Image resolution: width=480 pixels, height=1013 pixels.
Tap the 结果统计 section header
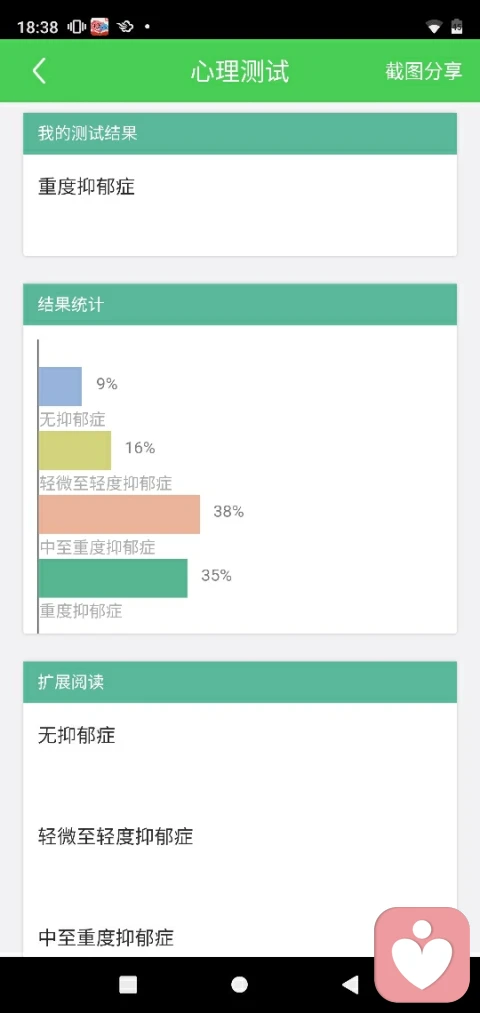coord(240,304)
